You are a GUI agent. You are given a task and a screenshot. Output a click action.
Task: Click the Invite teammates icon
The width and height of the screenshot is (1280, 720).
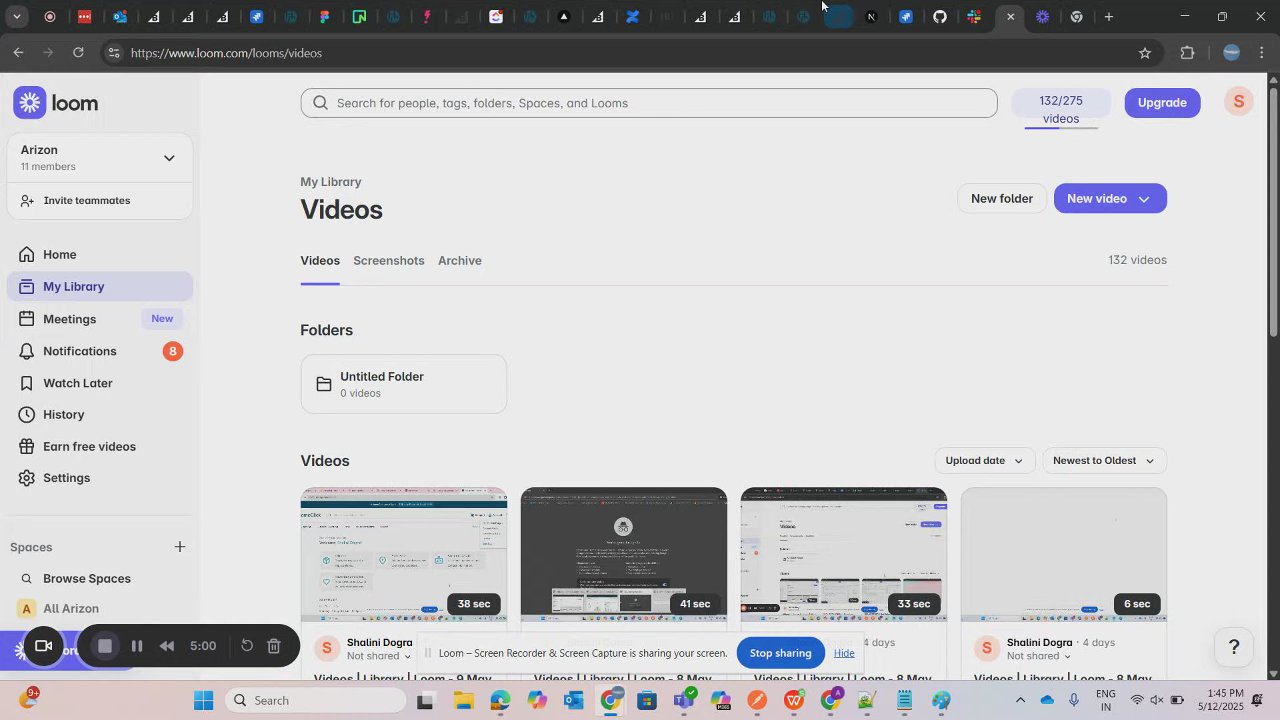27,201
